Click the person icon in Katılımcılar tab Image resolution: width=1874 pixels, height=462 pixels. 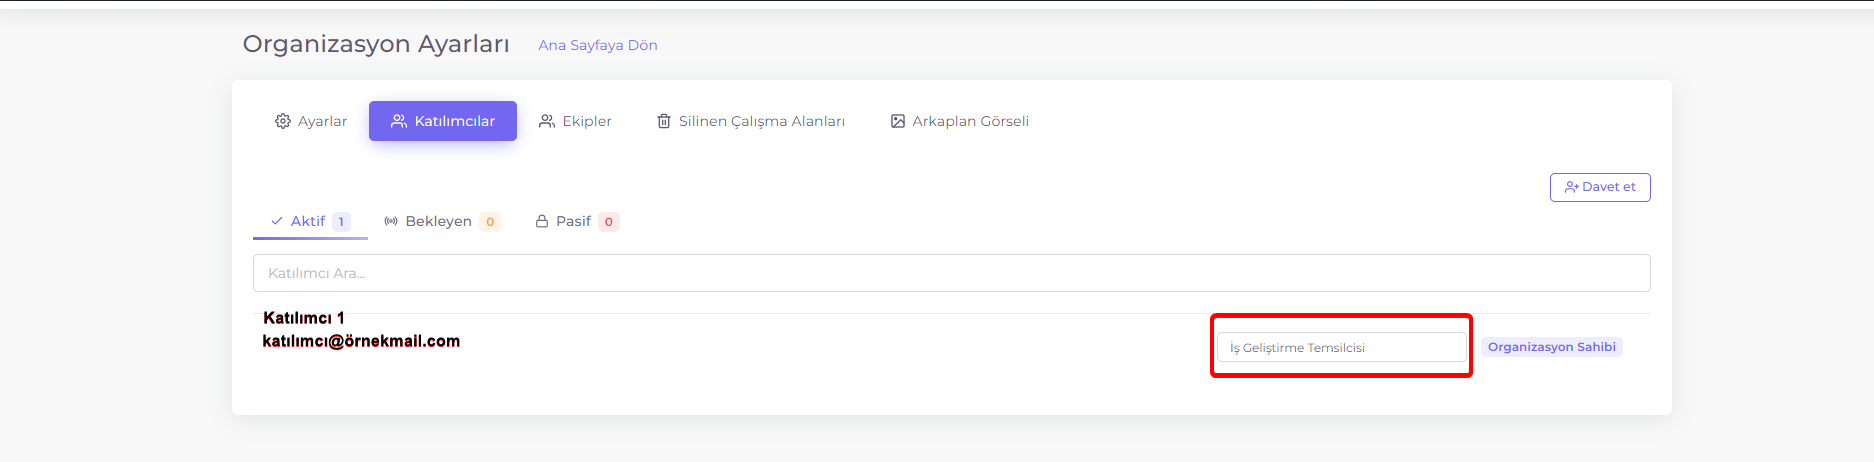tap(399, 121)
